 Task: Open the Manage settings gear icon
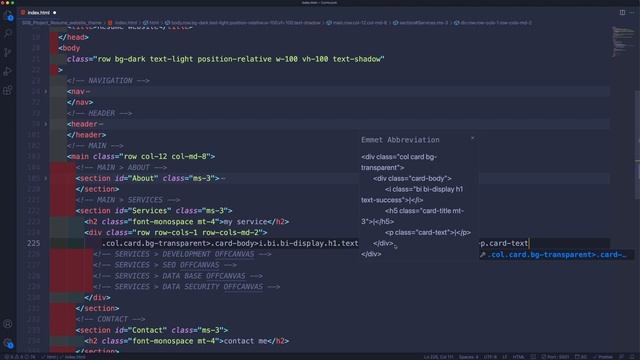8,343
